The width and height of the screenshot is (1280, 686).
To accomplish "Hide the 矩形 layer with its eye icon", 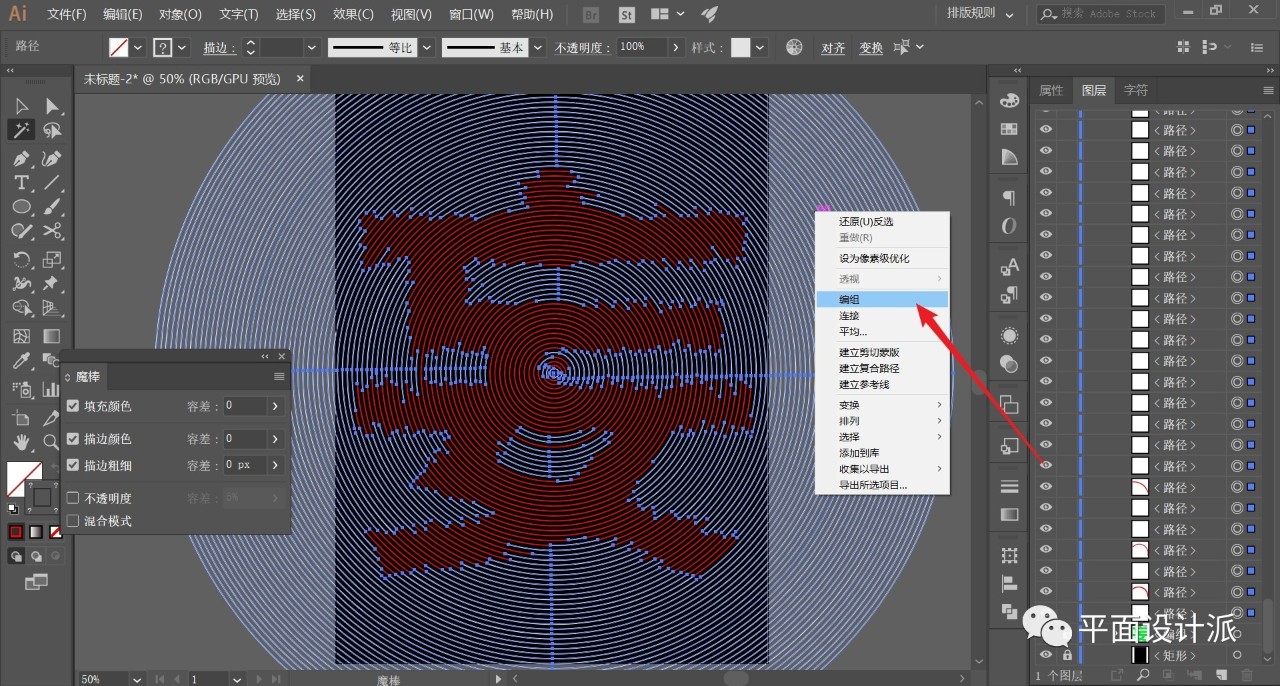I will point(1046,655).
